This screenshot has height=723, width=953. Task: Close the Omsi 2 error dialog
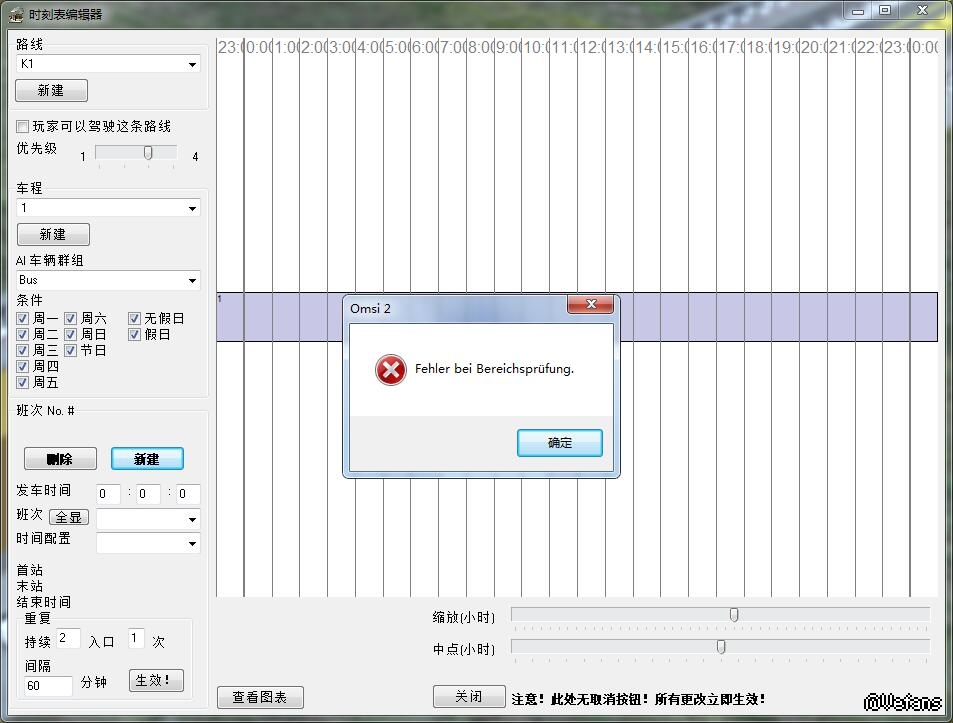pyautogui.click(x=590, y=304)
